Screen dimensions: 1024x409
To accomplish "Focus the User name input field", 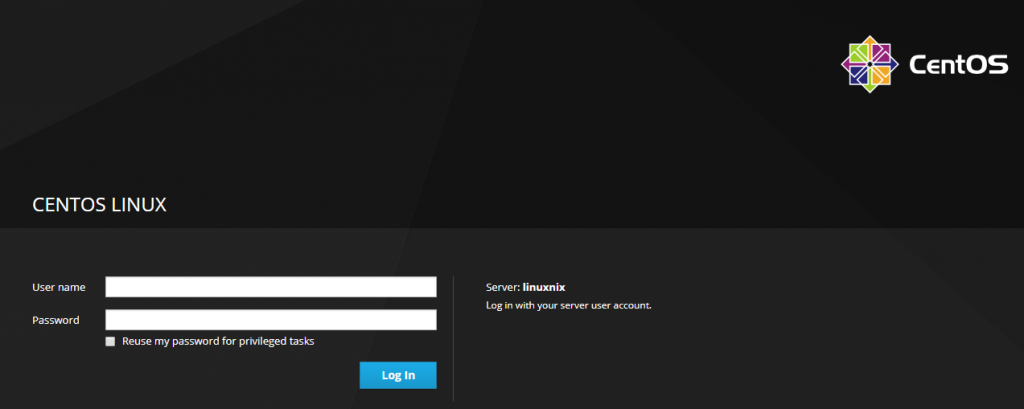I will [271, 287].
